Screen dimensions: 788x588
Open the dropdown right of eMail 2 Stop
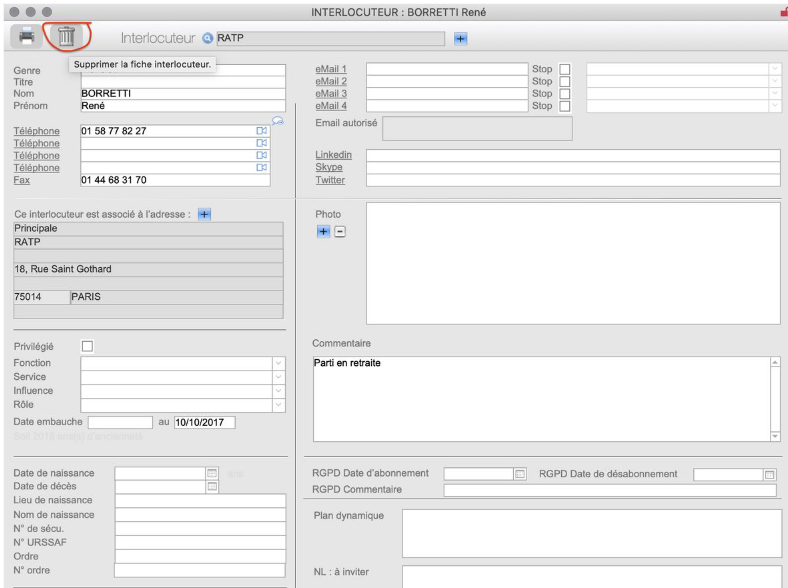point(774,81)
